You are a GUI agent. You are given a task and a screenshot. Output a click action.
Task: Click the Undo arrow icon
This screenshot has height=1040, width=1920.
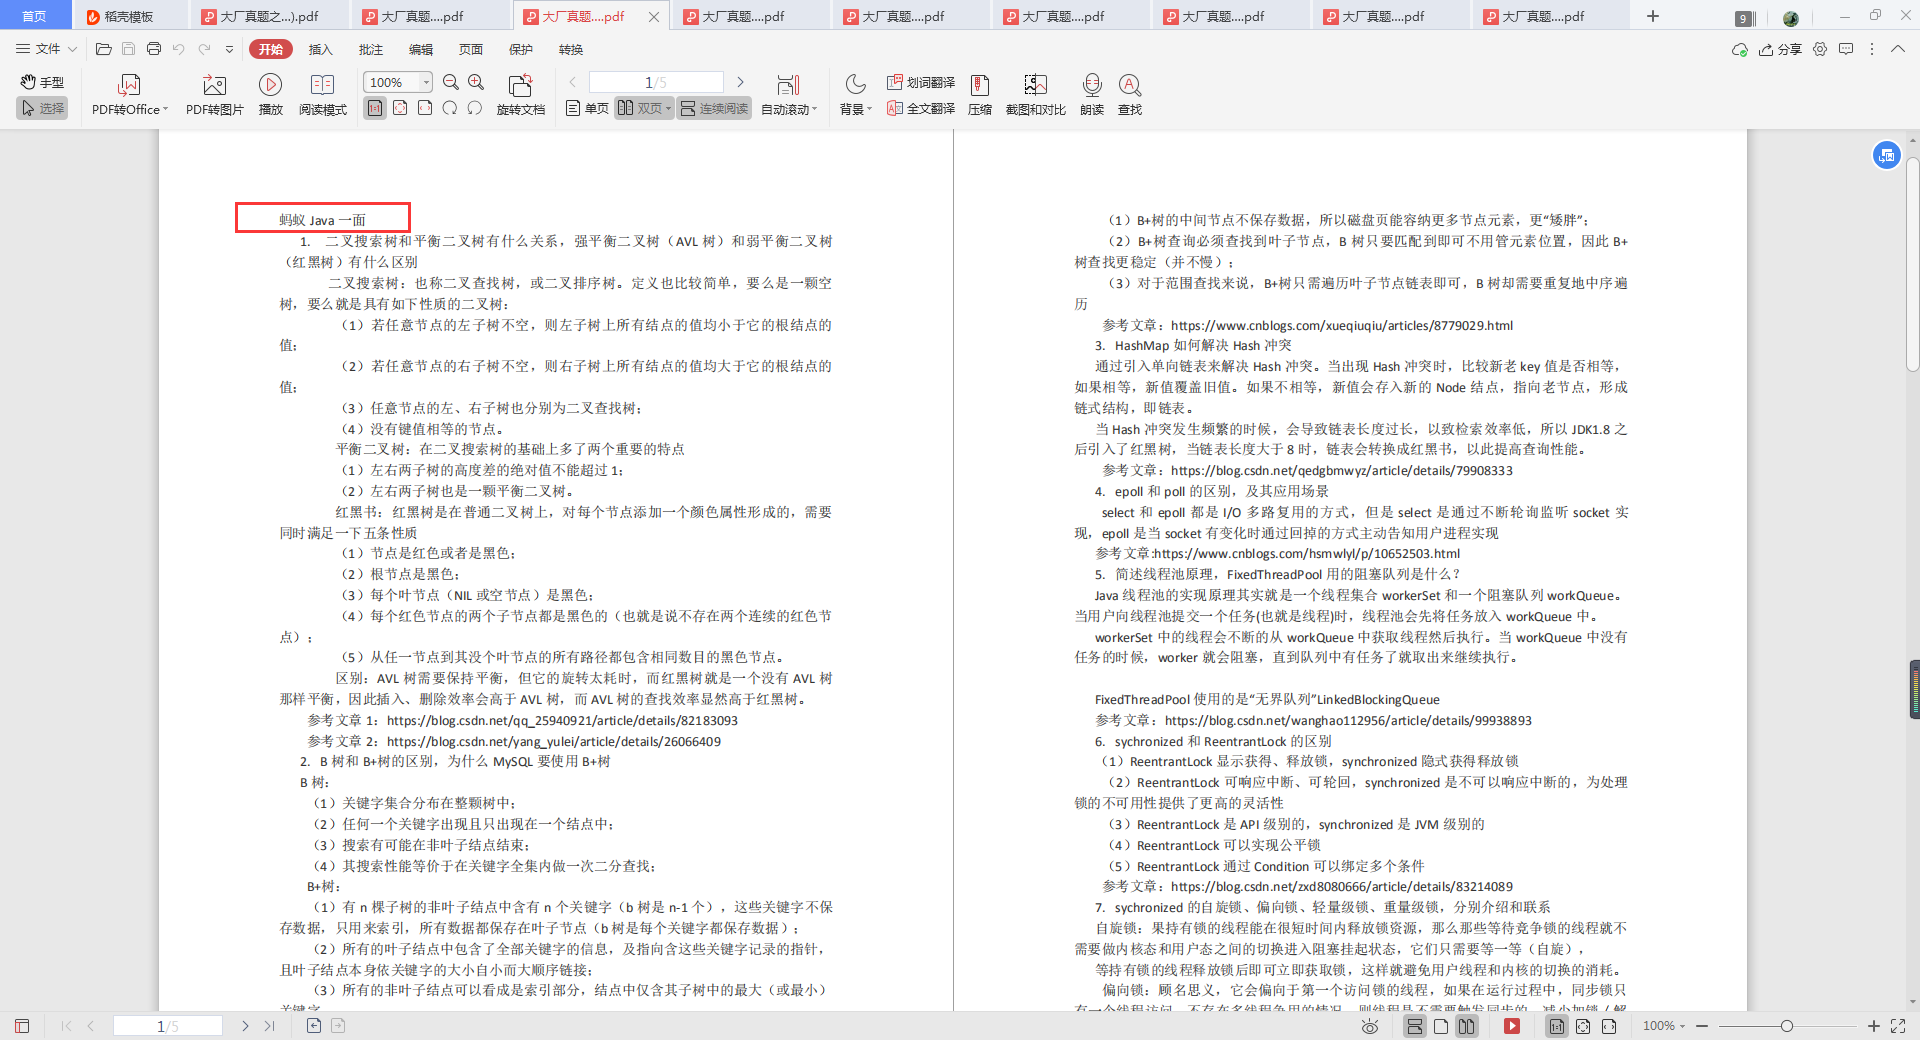coord(178,49)
